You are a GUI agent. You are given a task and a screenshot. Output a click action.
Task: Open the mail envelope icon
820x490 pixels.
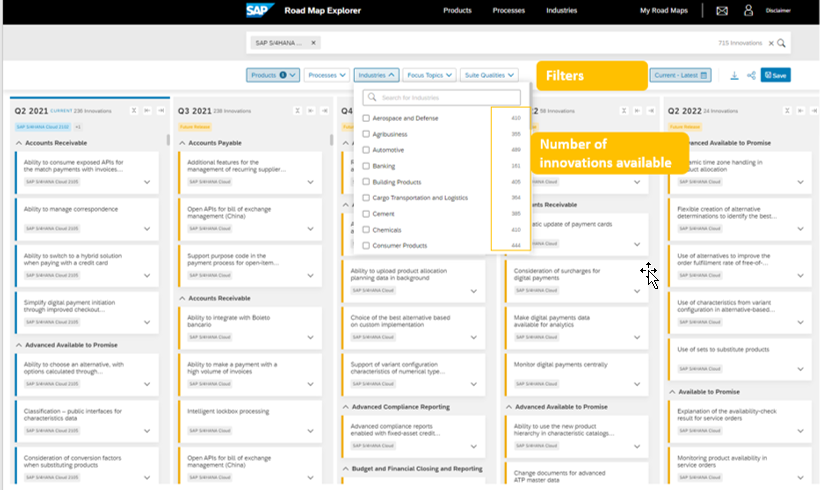pos(722,11)
